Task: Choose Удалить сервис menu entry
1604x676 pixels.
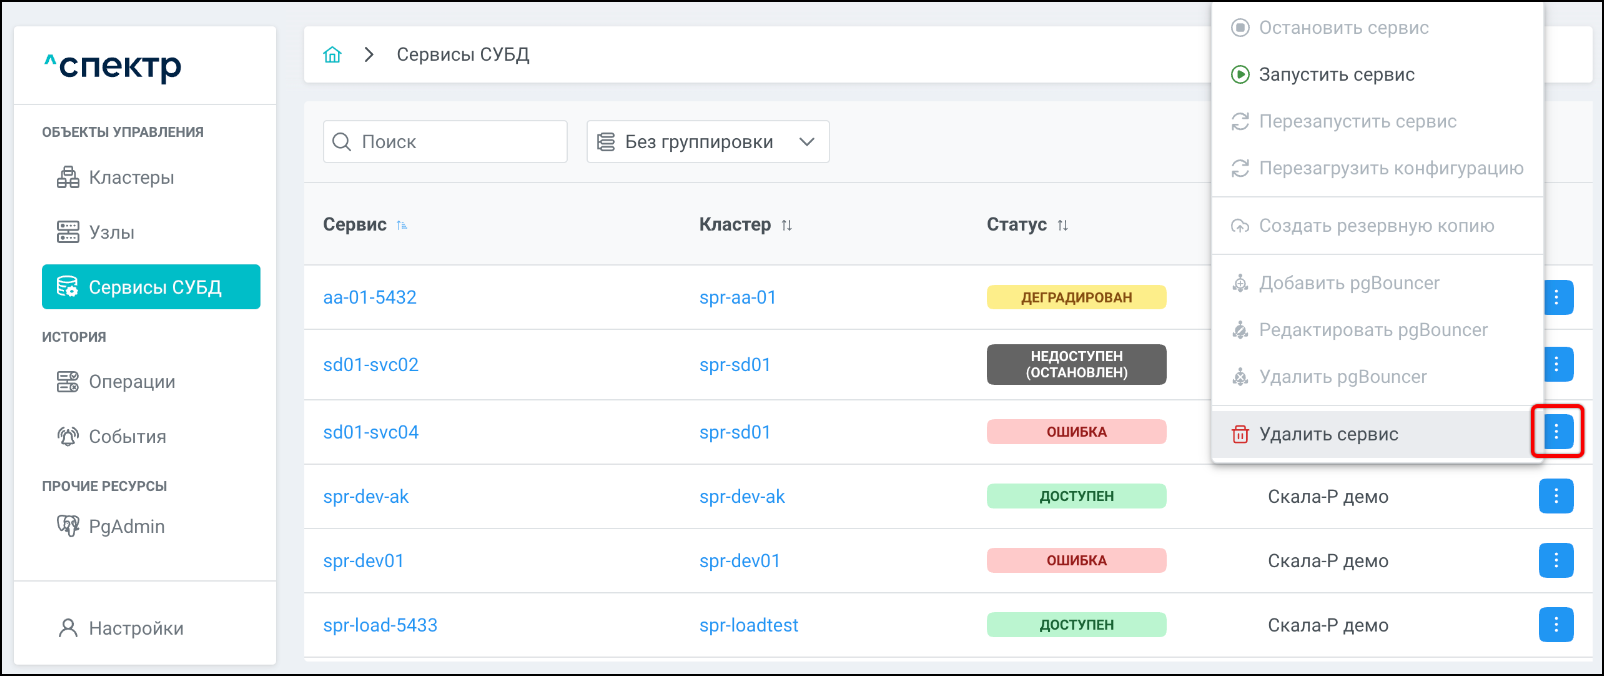Action: pos(1328,434)
